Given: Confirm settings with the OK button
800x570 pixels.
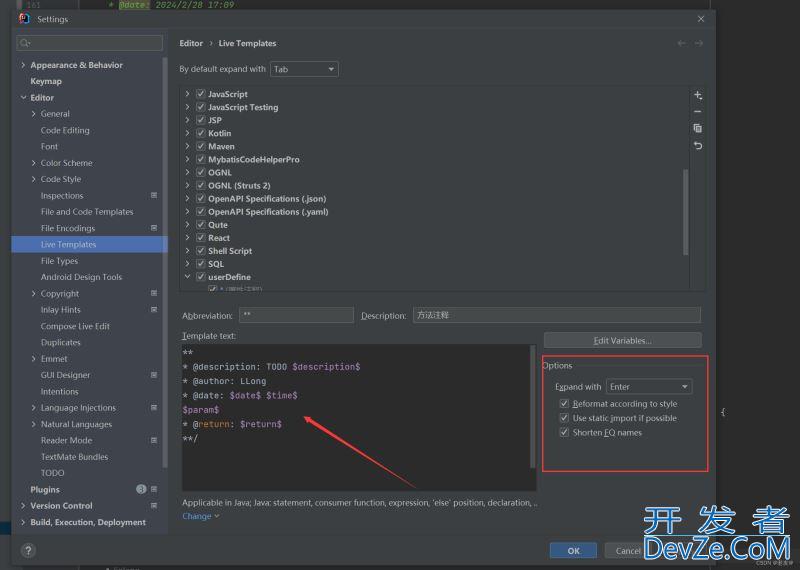Looking at the screenshot, I should pyautogui.click(x=573, y=551).
